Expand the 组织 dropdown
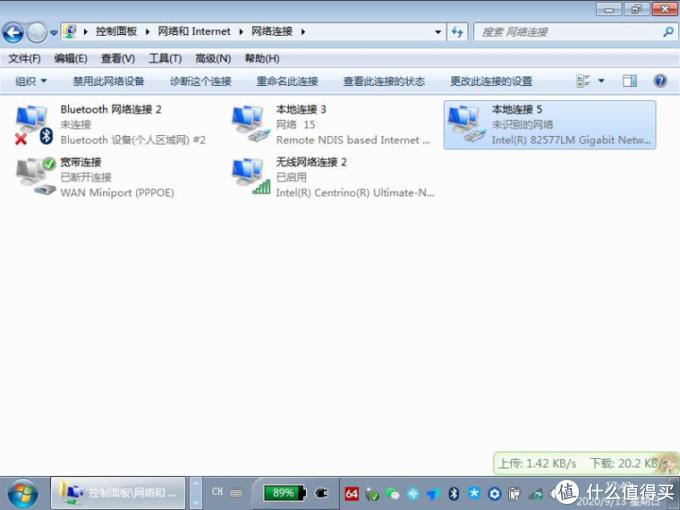The width and height of the screenshot is (680, 510). click(x=31, y=81)
